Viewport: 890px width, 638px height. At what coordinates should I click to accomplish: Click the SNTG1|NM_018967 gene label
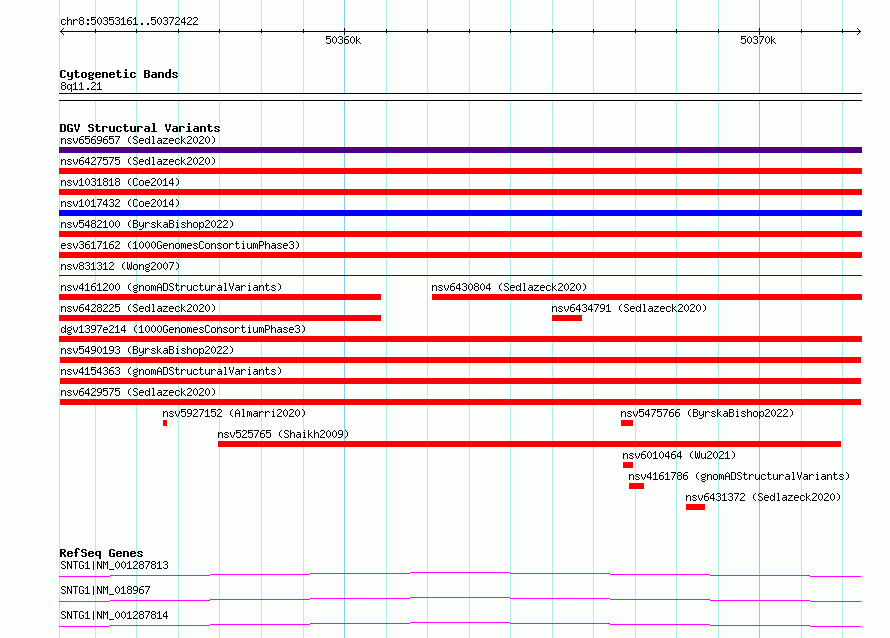click(x=105, y=590)
